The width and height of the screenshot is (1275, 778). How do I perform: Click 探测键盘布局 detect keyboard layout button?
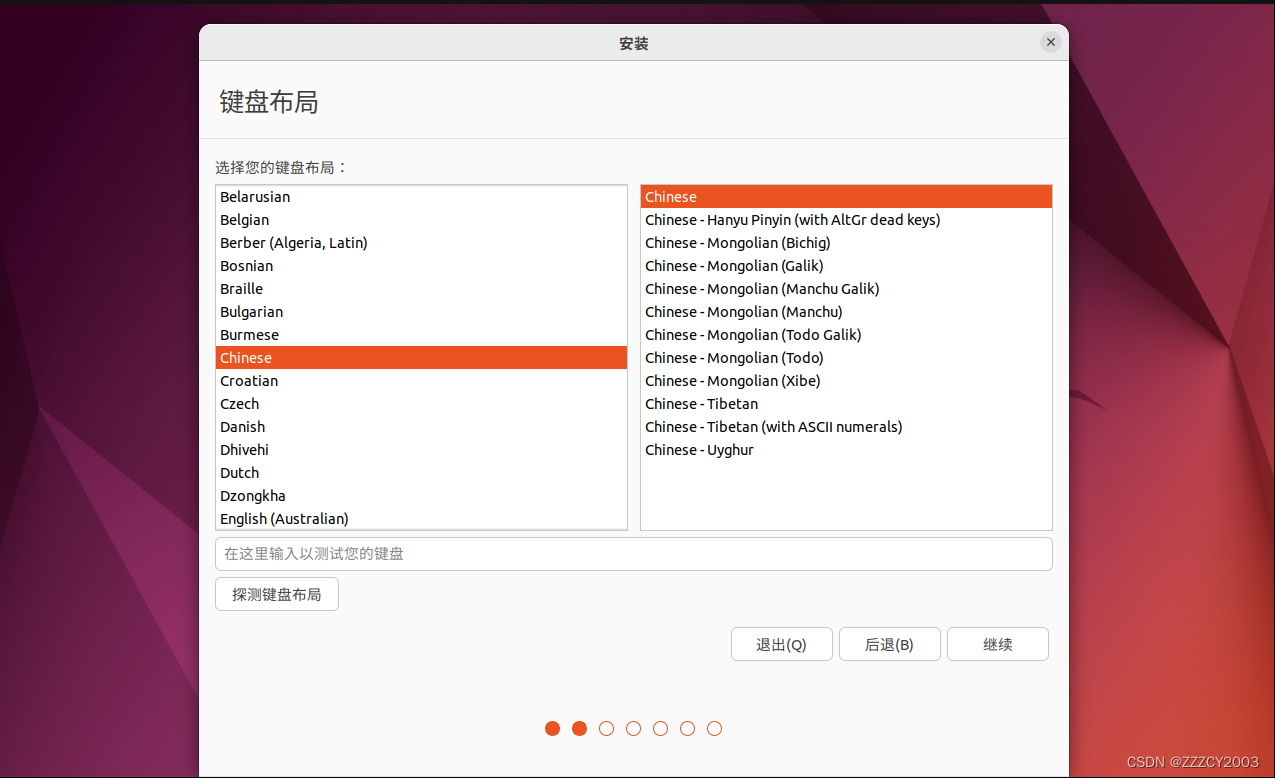click(277, 594)
